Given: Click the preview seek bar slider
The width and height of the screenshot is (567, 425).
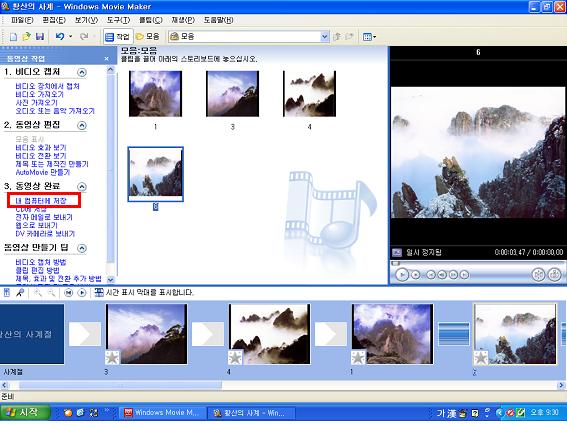Looking at the screenshot, I should point(396,264).
